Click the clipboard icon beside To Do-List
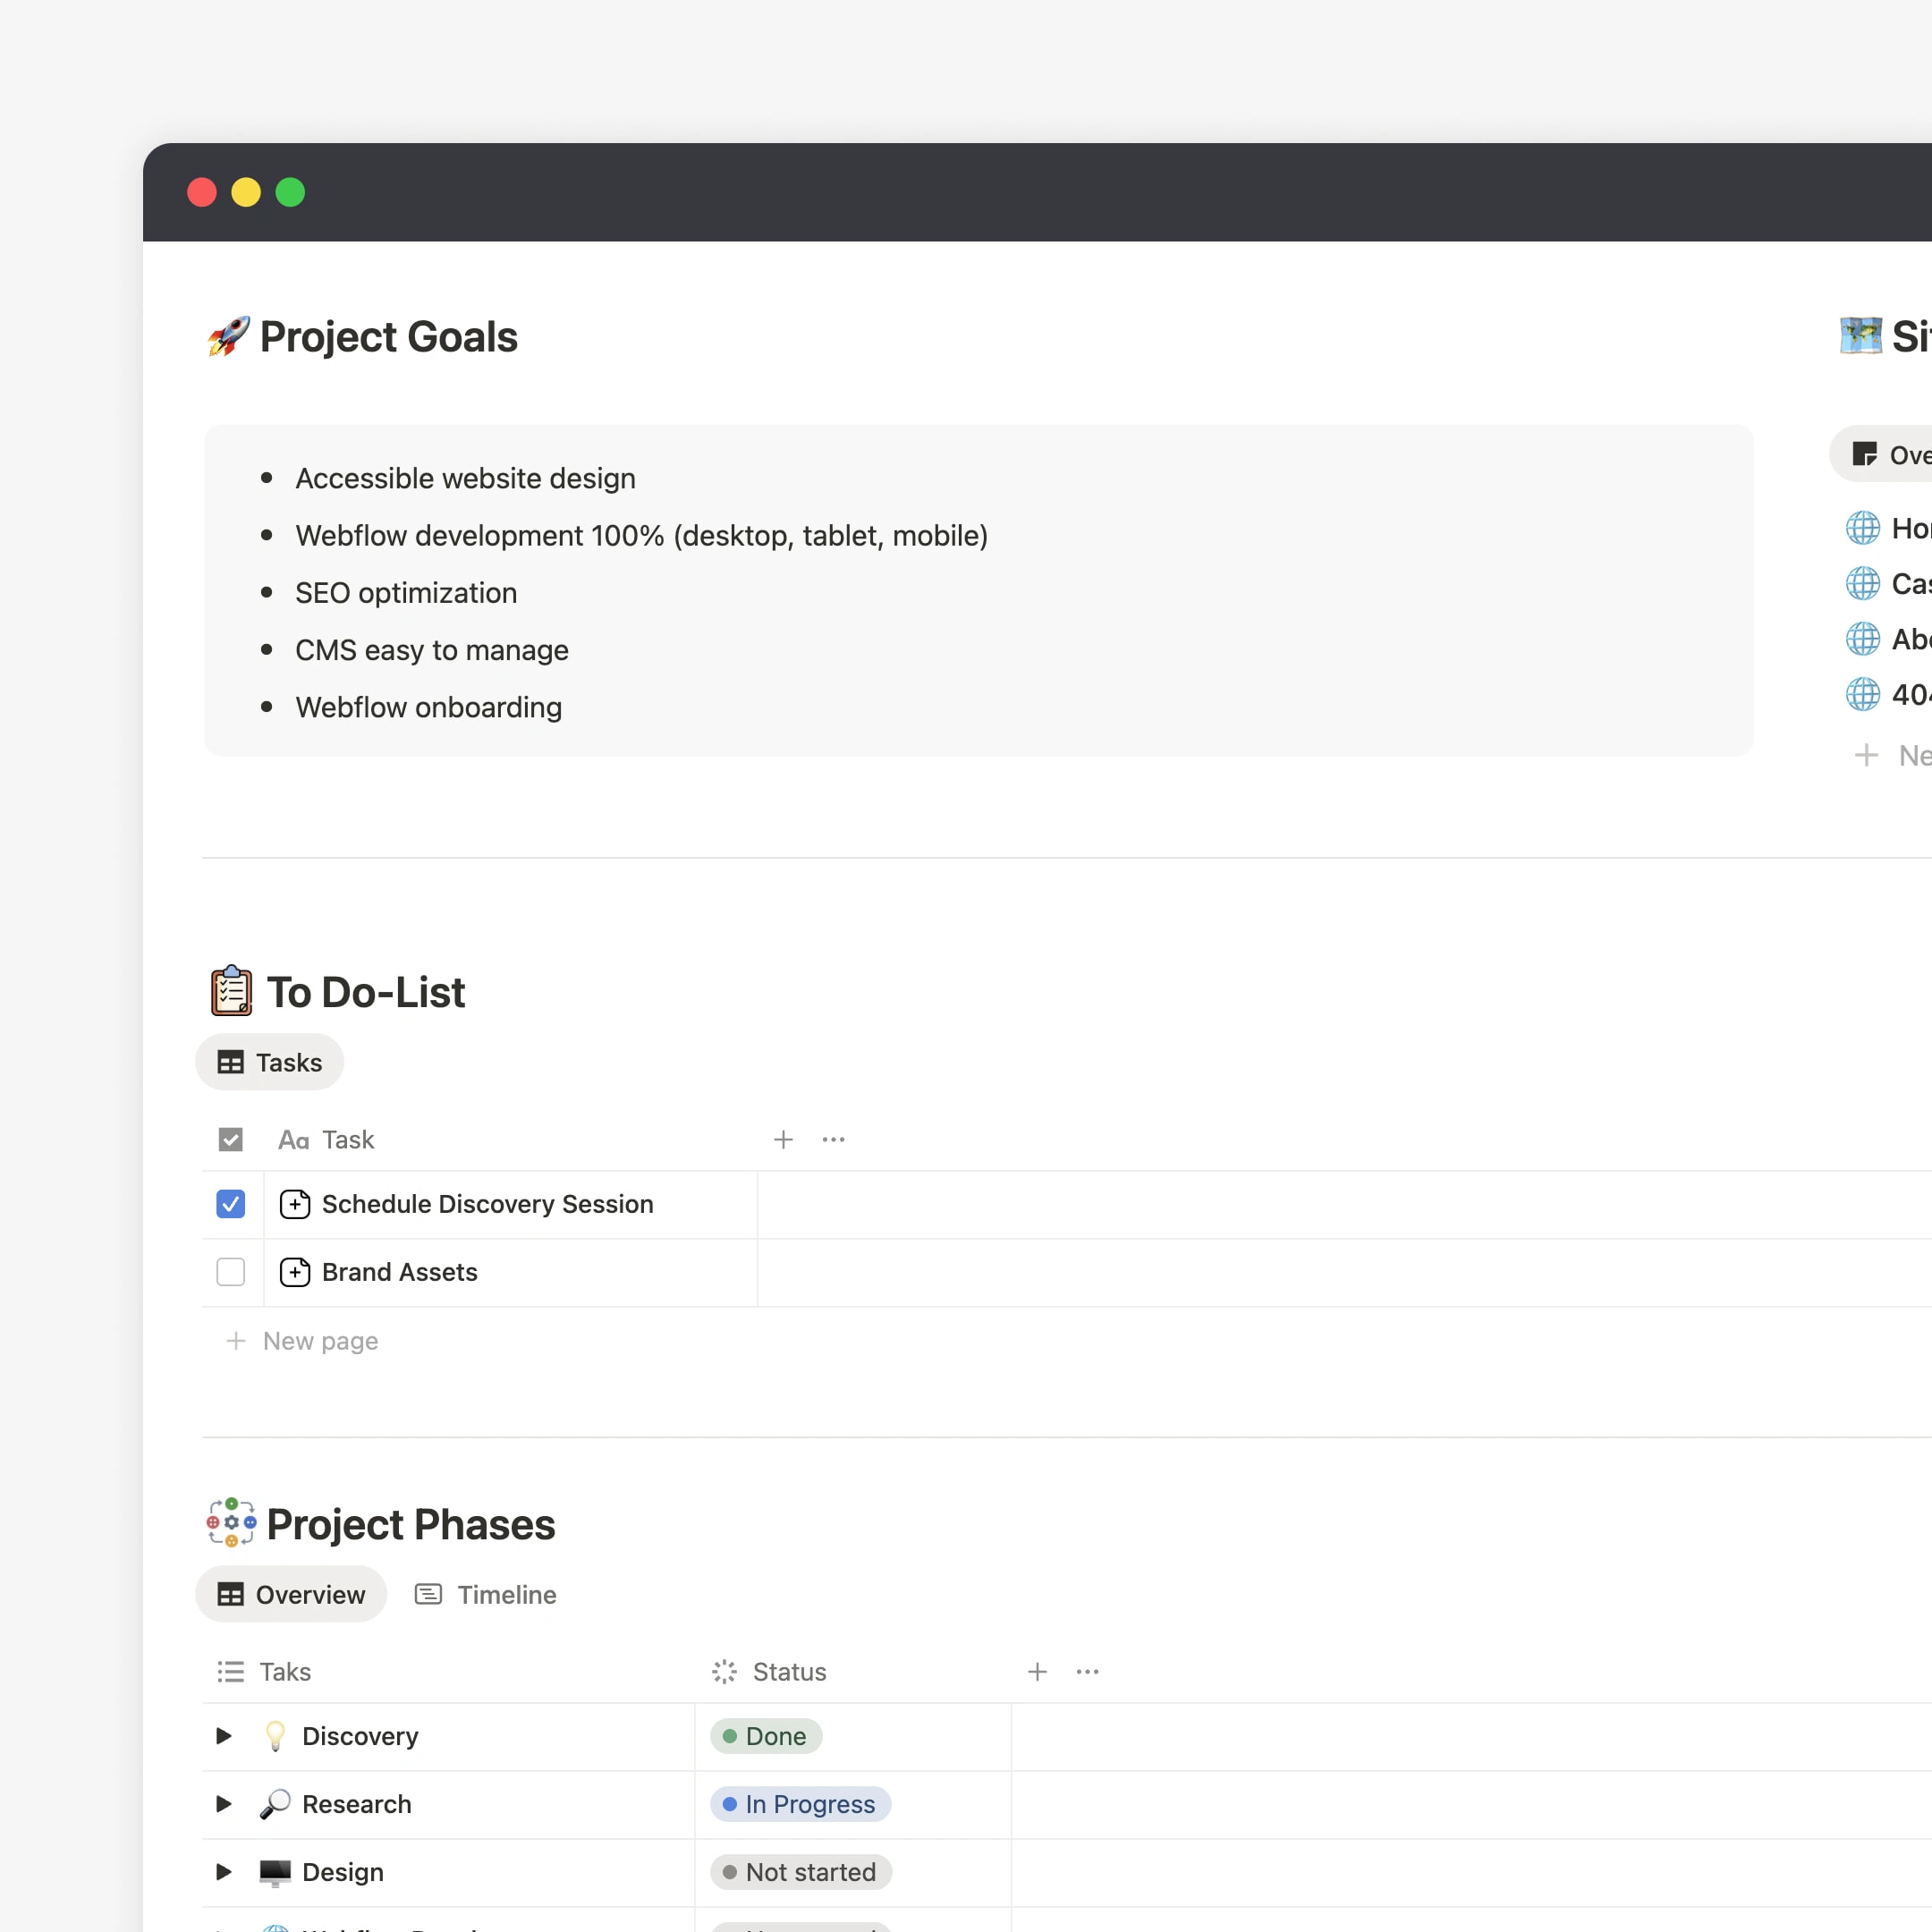This screenshot has width=1932, height=1932. (x=231, y=991)
